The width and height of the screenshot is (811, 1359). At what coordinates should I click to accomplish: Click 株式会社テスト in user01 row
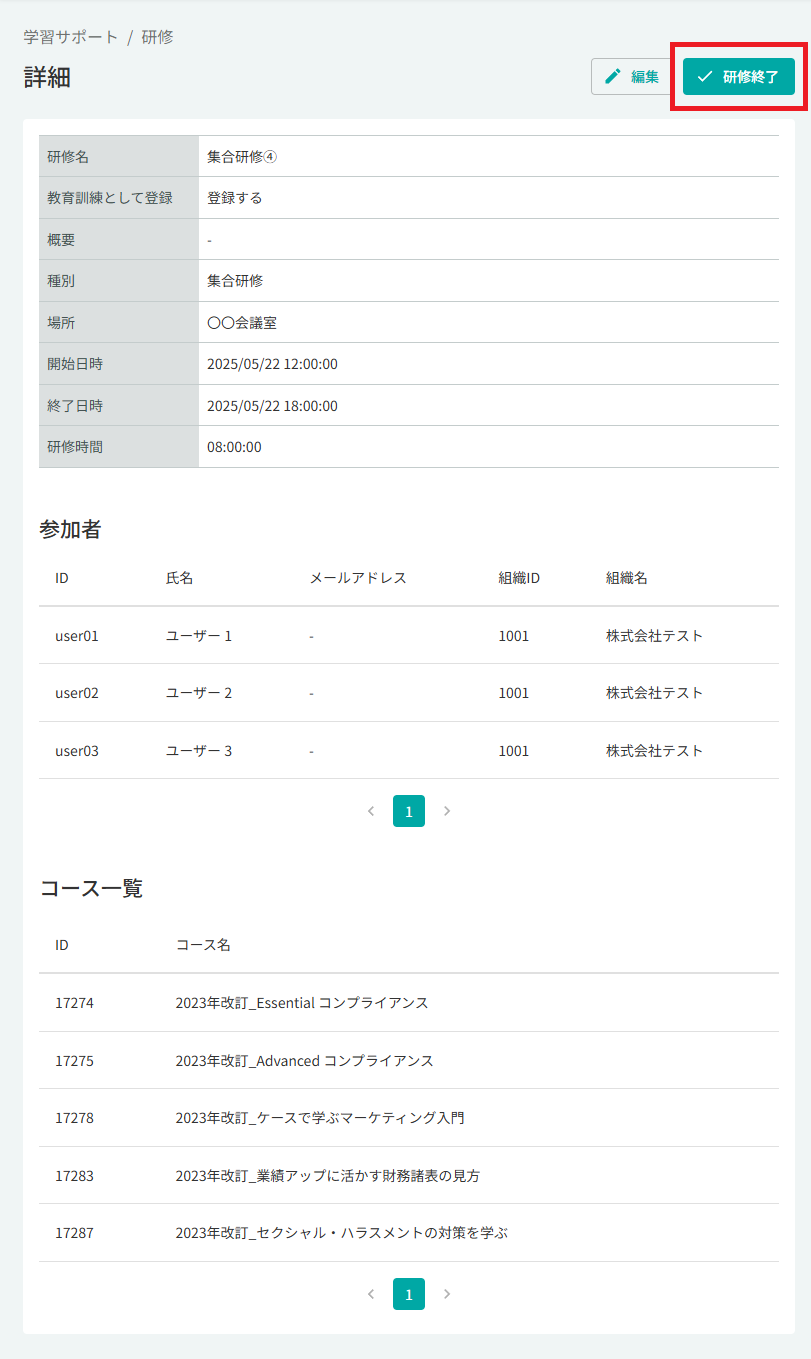coord(654,636)
